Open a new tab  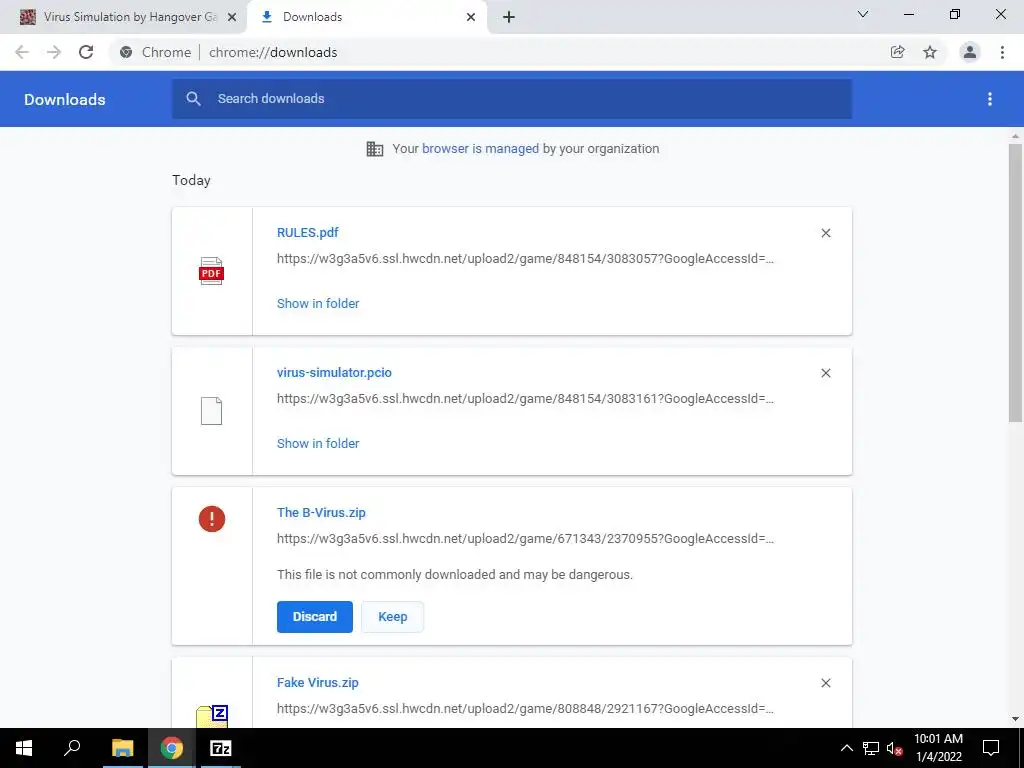pyautogui.click(x=509, y=17)
